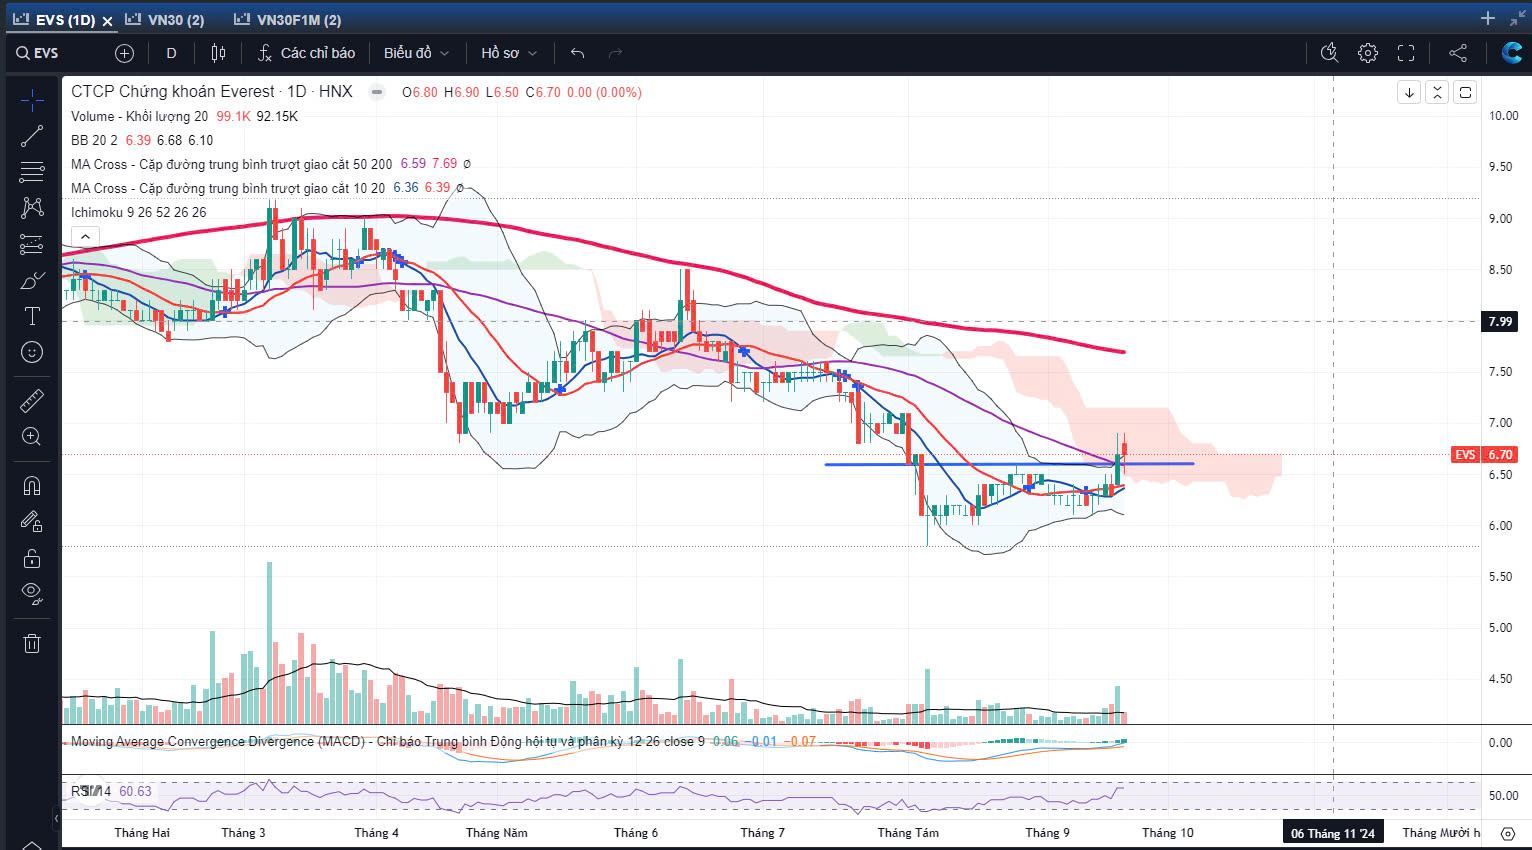Open the quick search icon in toolbar
The image size is (1532, 850).
[x=1329, y=53]
